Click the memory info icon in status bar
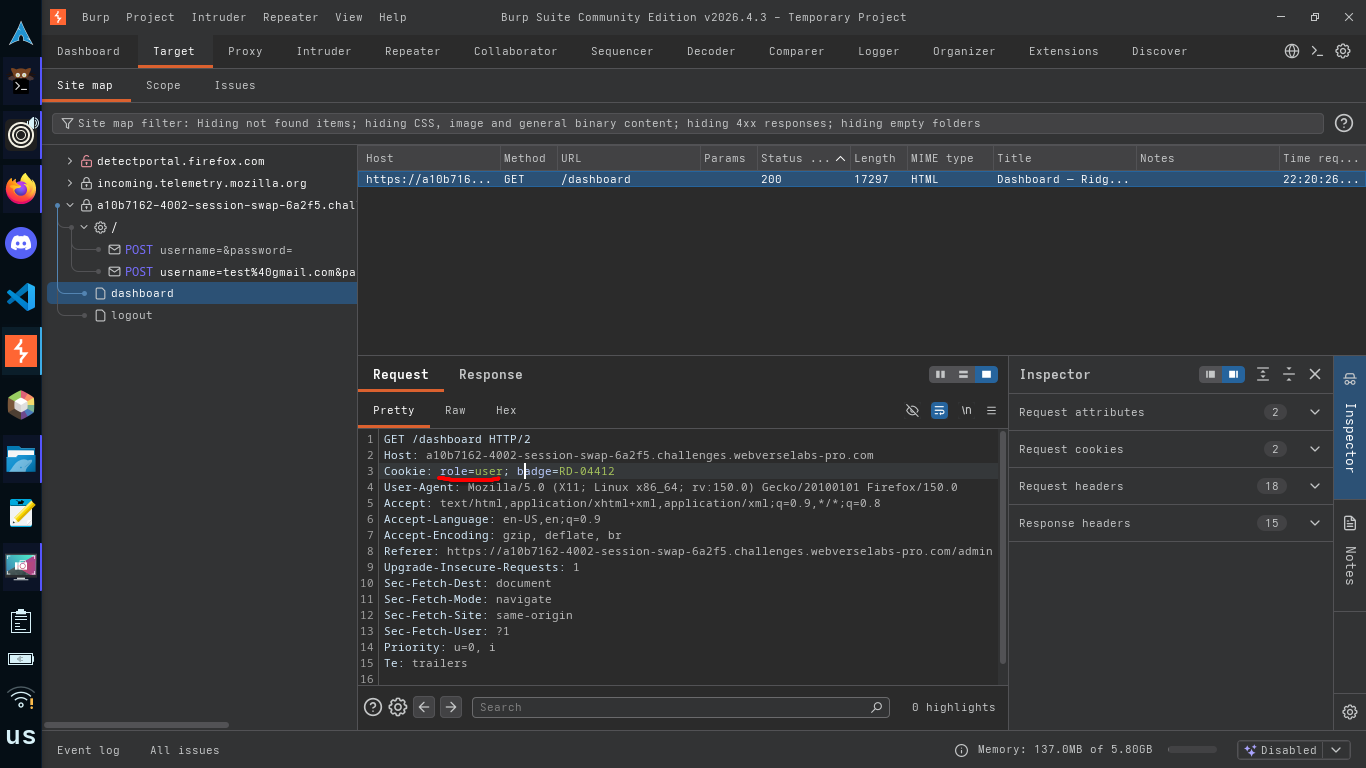Viewport: 1366px width, 768px height. point(961,750)
